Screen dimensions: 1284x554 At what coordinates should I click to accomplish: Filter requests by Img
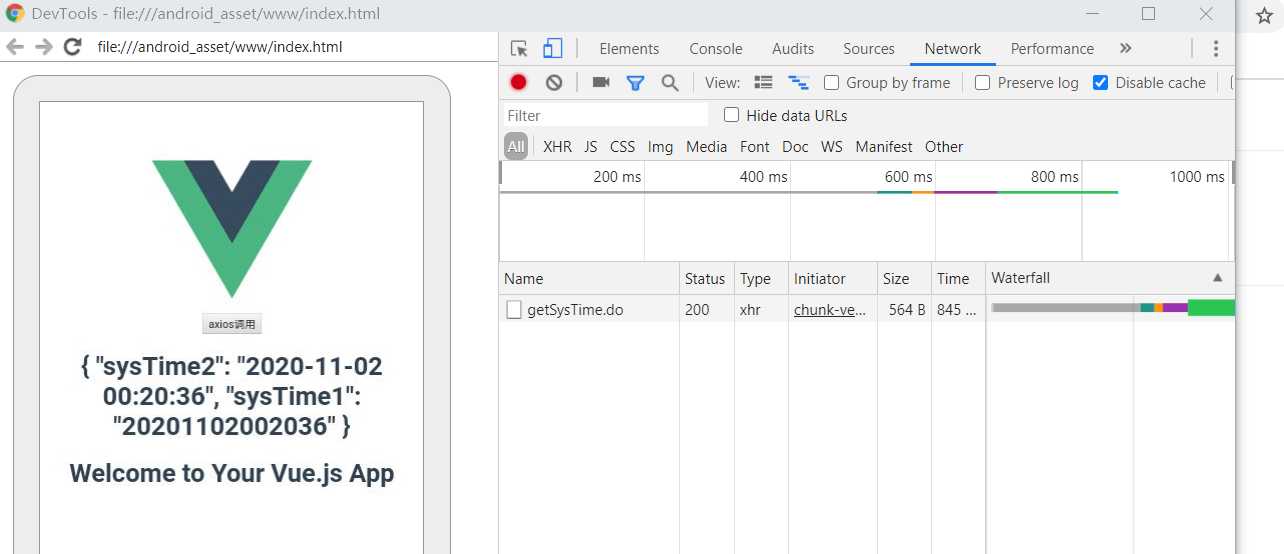660,147
